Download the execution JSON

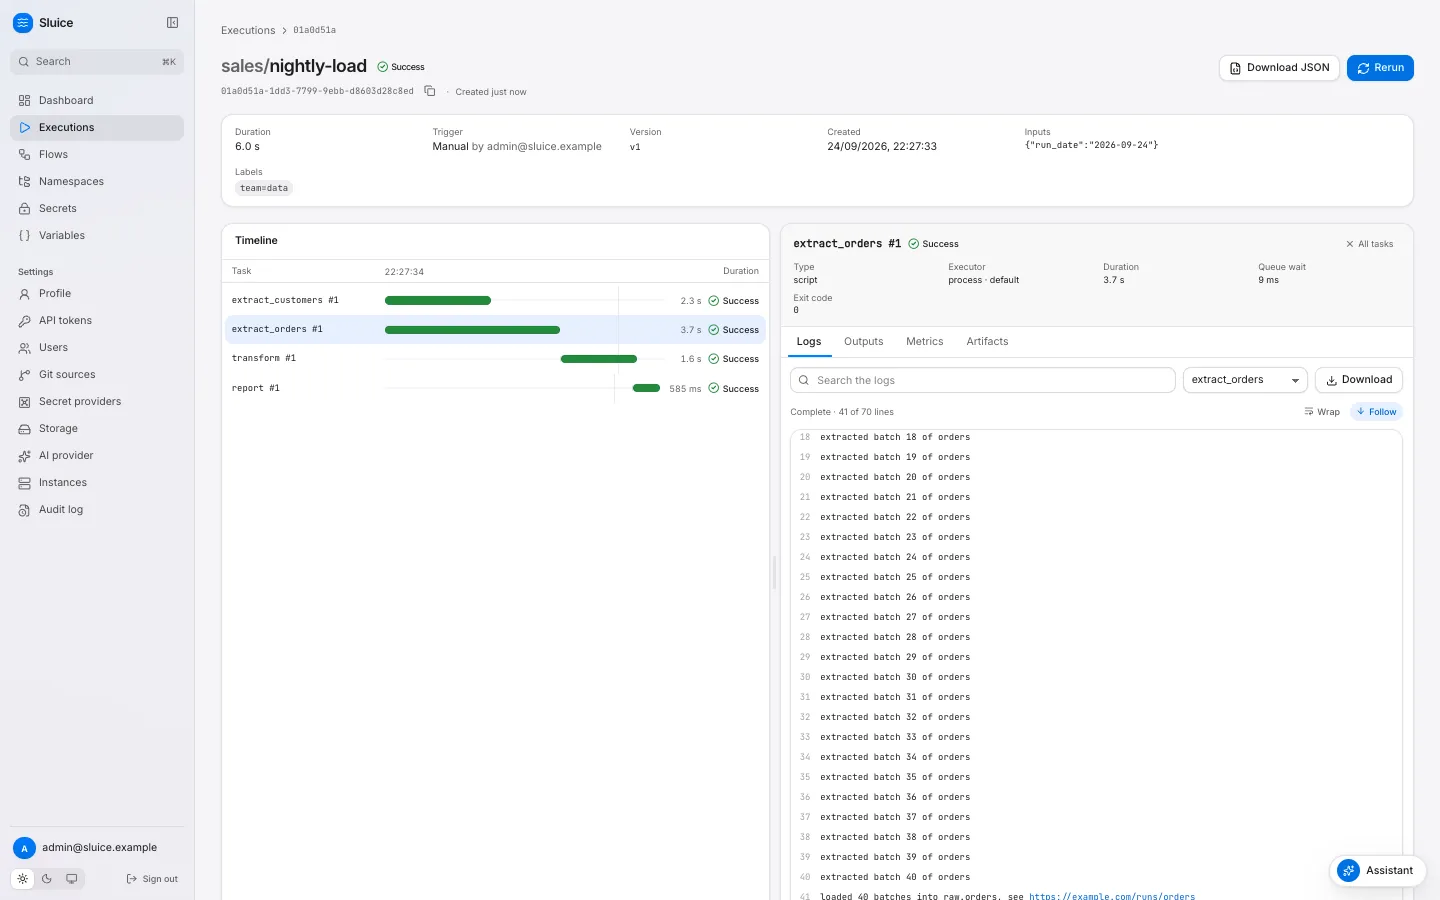pyautogui.click(x=1279, y=68)
